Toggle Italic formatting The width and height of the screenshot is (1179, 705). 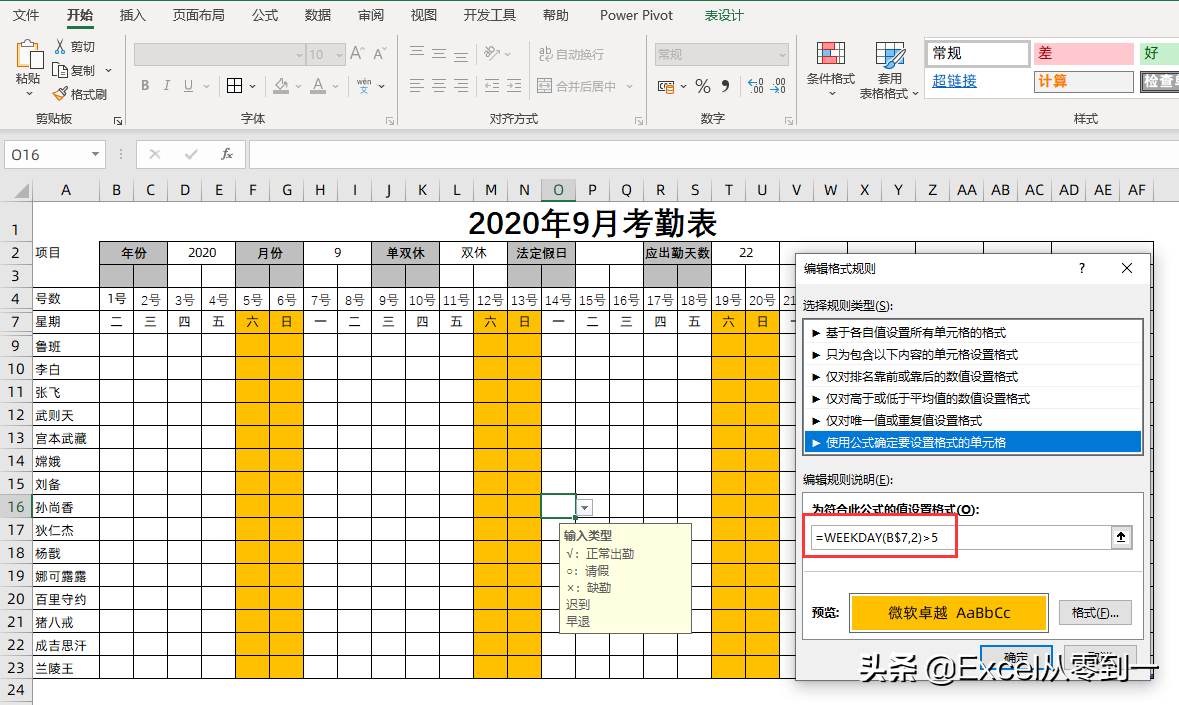tap(166, 86)
